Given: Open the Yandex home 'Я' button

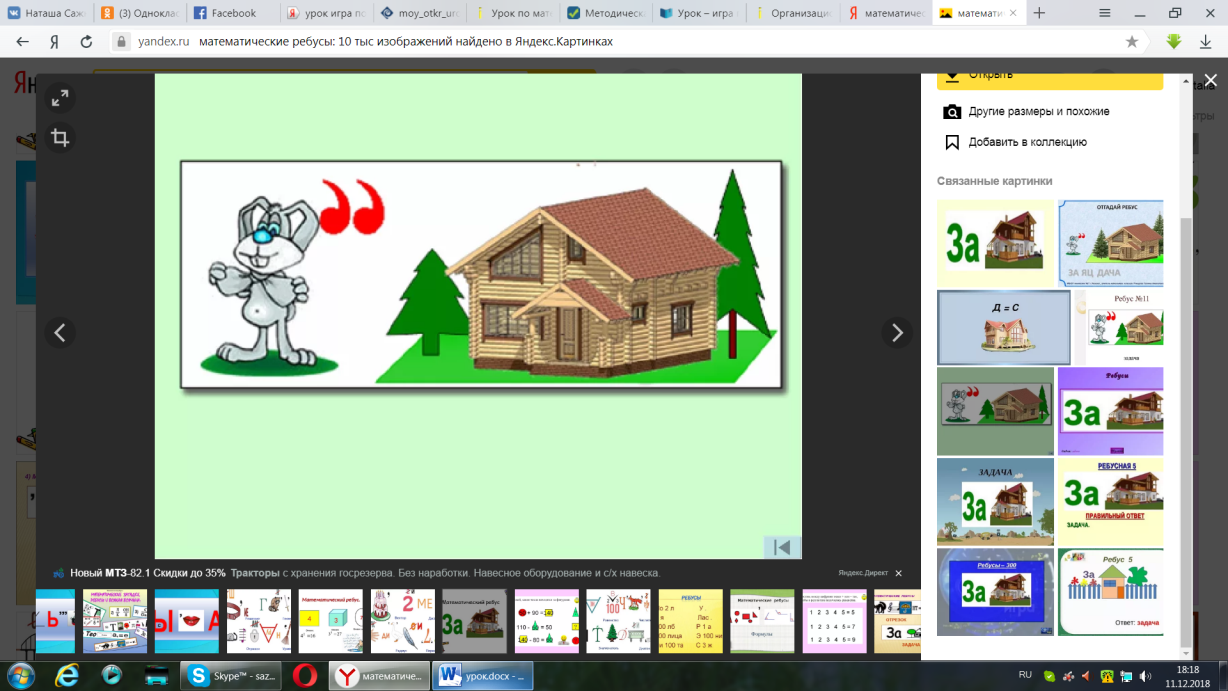Looking at the screenshot, I should 54,42.
